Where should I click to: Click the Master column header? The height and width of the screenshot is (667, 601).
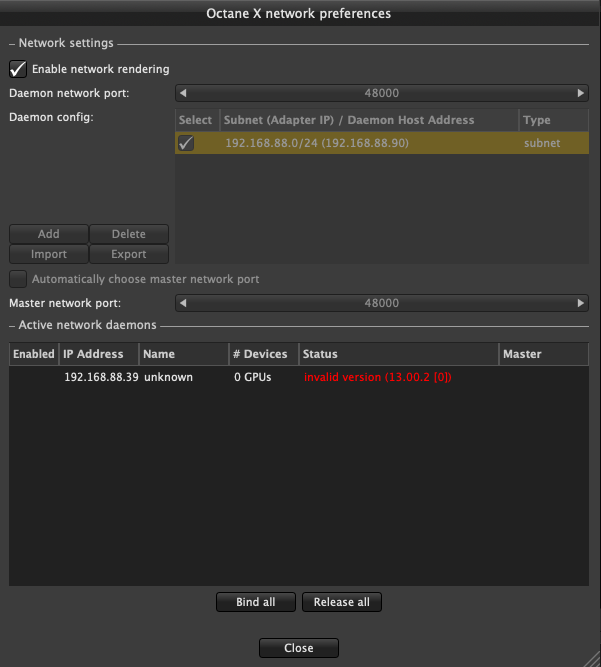pos(544,354)
